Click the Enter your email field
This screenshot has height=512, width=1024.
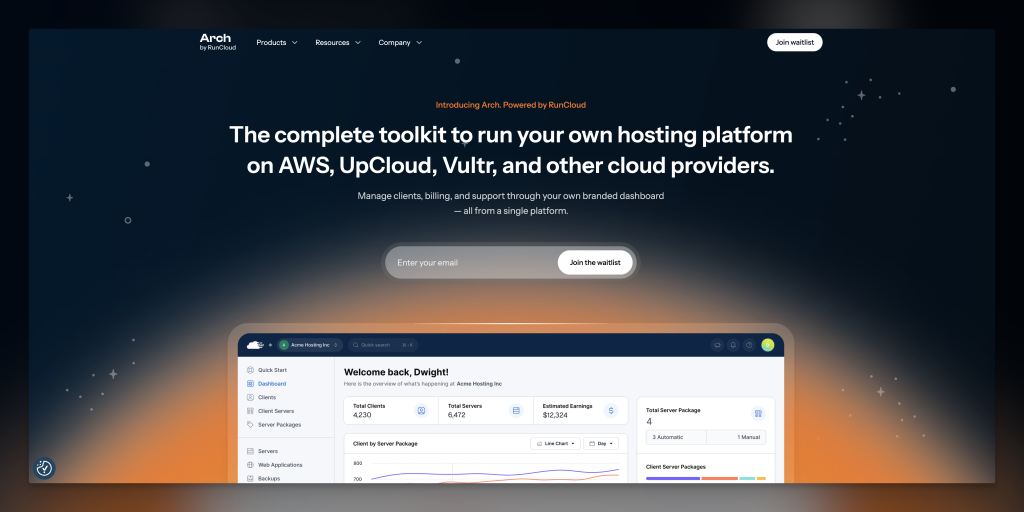coord(470,263)
